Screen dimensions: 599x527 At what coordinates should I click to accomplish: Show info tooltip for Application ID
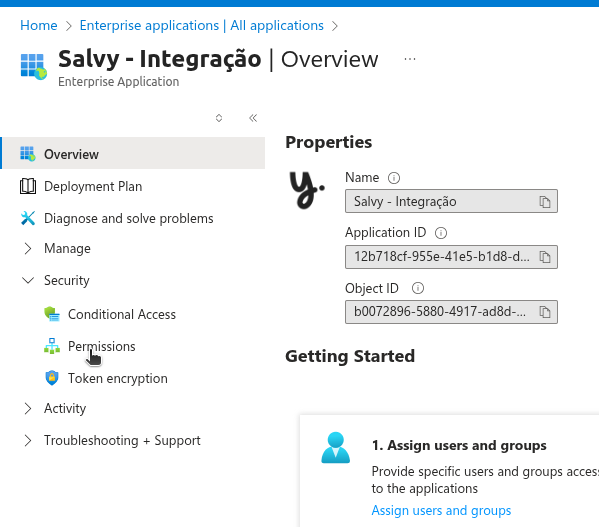click(x=440, y=233)
